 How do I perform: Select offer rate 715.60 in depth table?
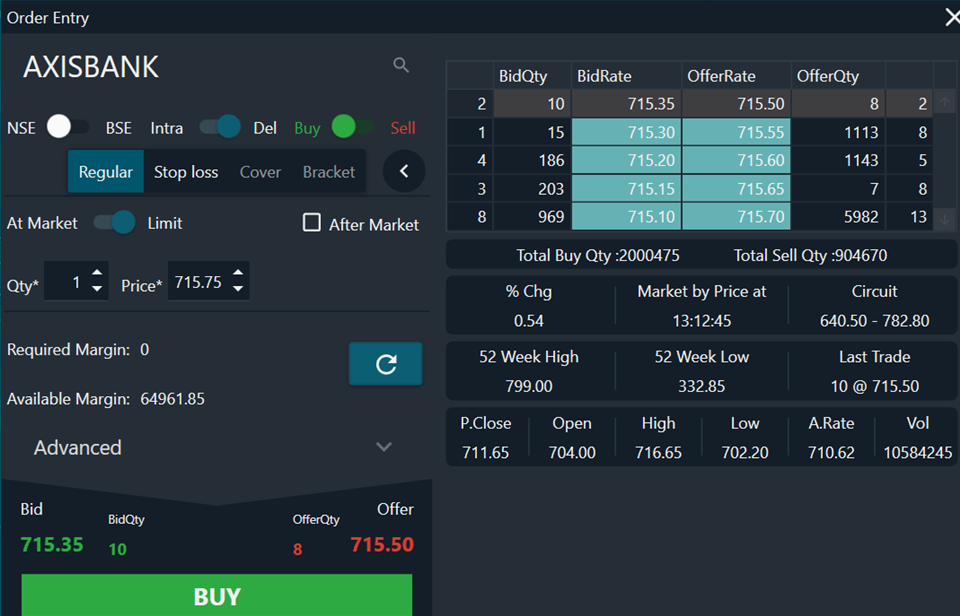pos(736,160)
